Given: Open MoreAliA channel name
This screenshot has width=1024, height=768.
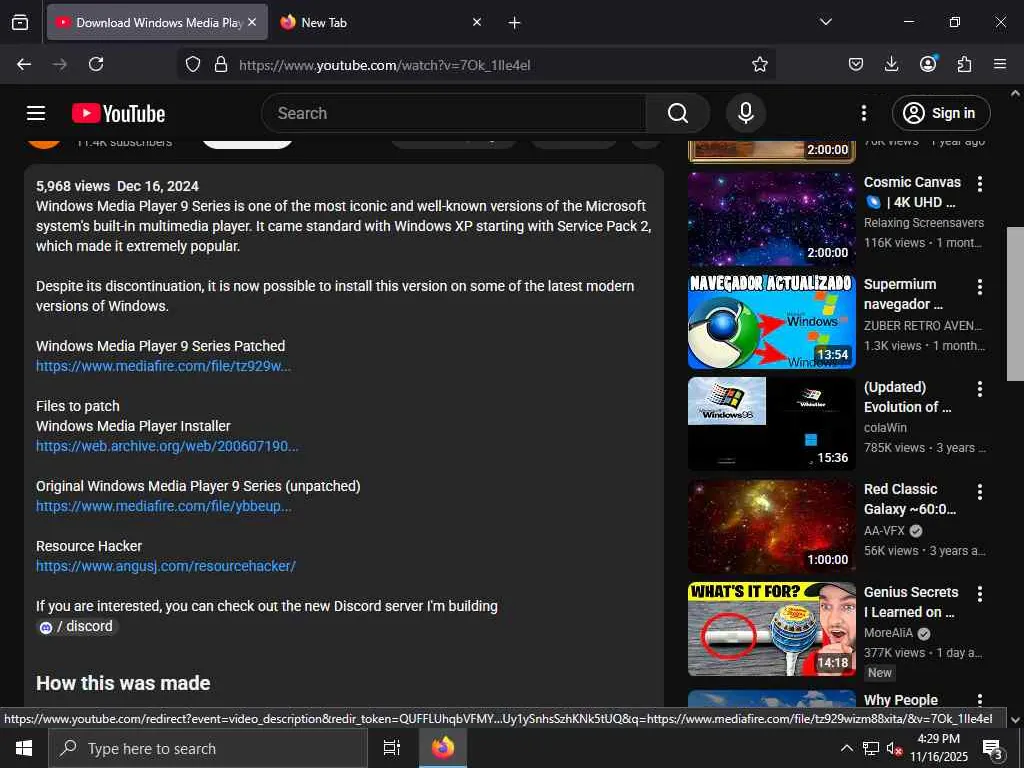Looking at the screenshot, I should 888,633.
